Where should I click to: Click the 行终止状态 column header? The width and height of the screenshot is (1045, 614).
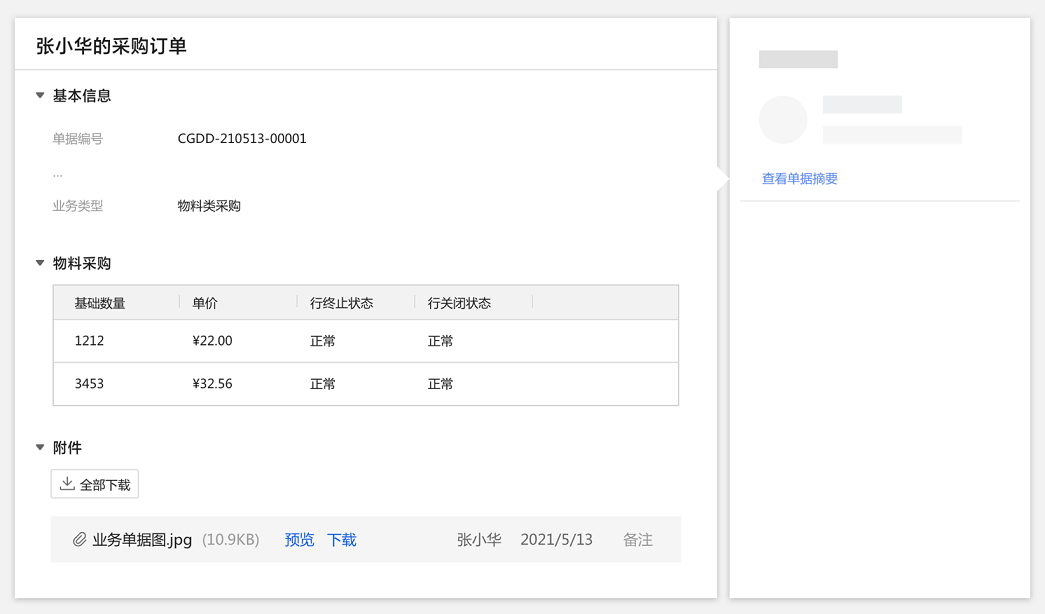(342, 303)
